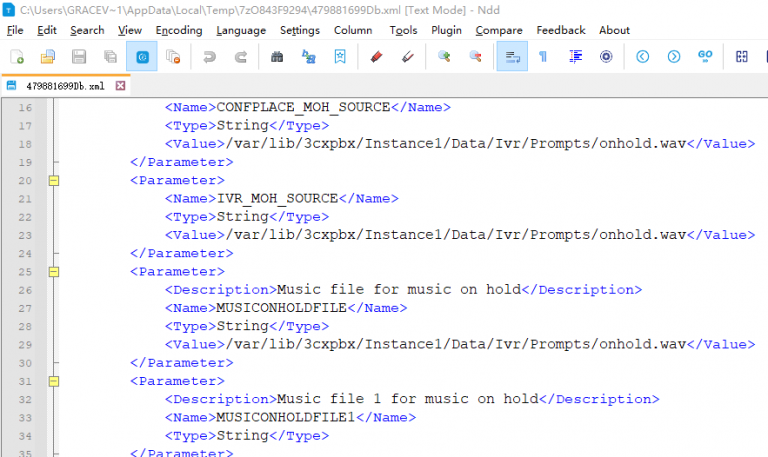Toggle the indent guide toolbar button
Image resolution: width=768 pixels, height=457 pixels.
575,57
